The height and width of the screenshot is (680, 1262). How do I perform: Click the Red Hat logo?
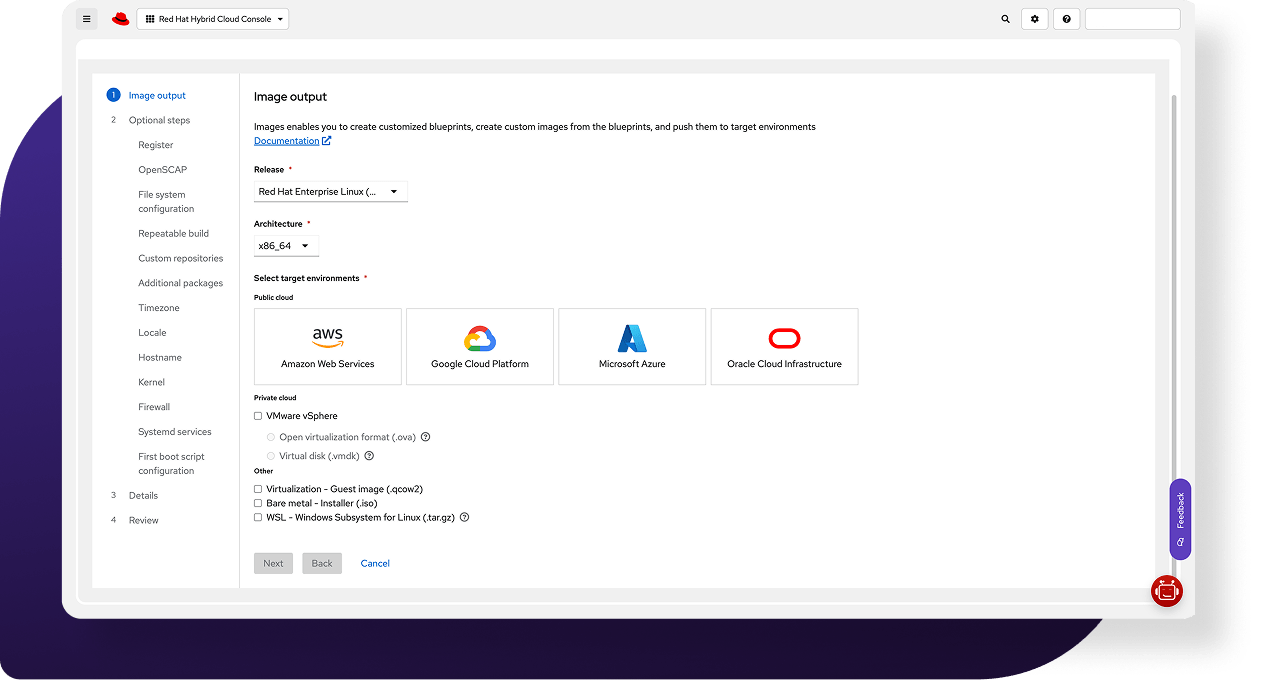[x=121, y=19]
